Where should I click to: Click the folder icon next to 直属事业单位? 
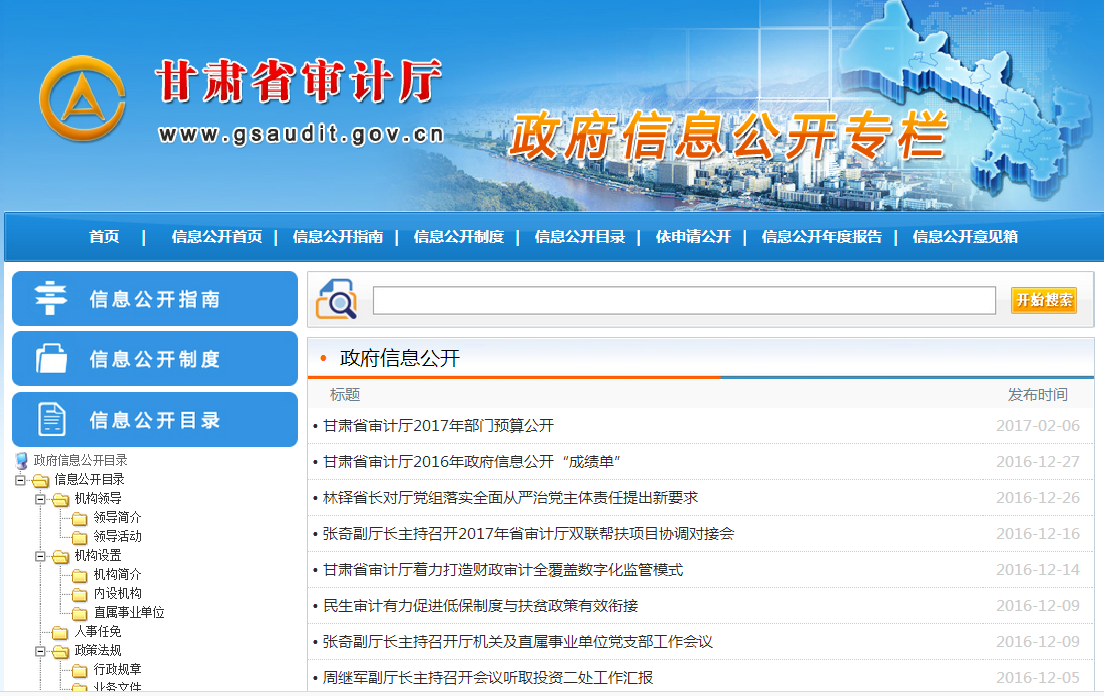[x=80, y=613]
